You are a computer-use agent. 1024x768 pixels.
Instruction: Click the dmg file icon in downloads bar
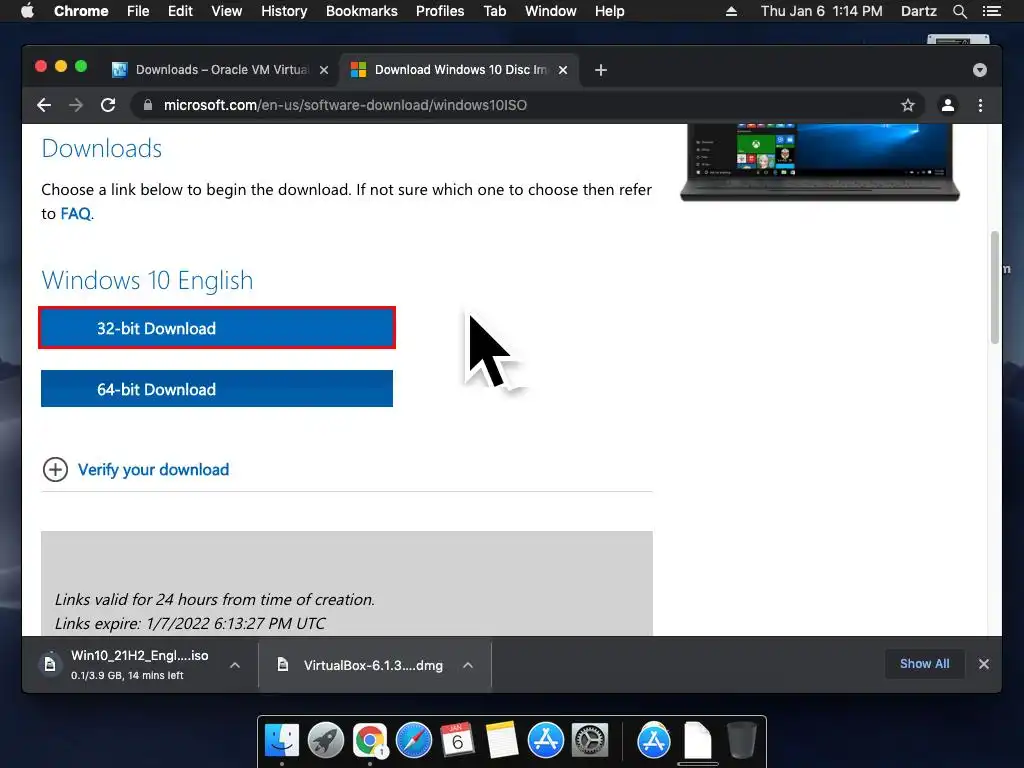(x=282, y=665)
